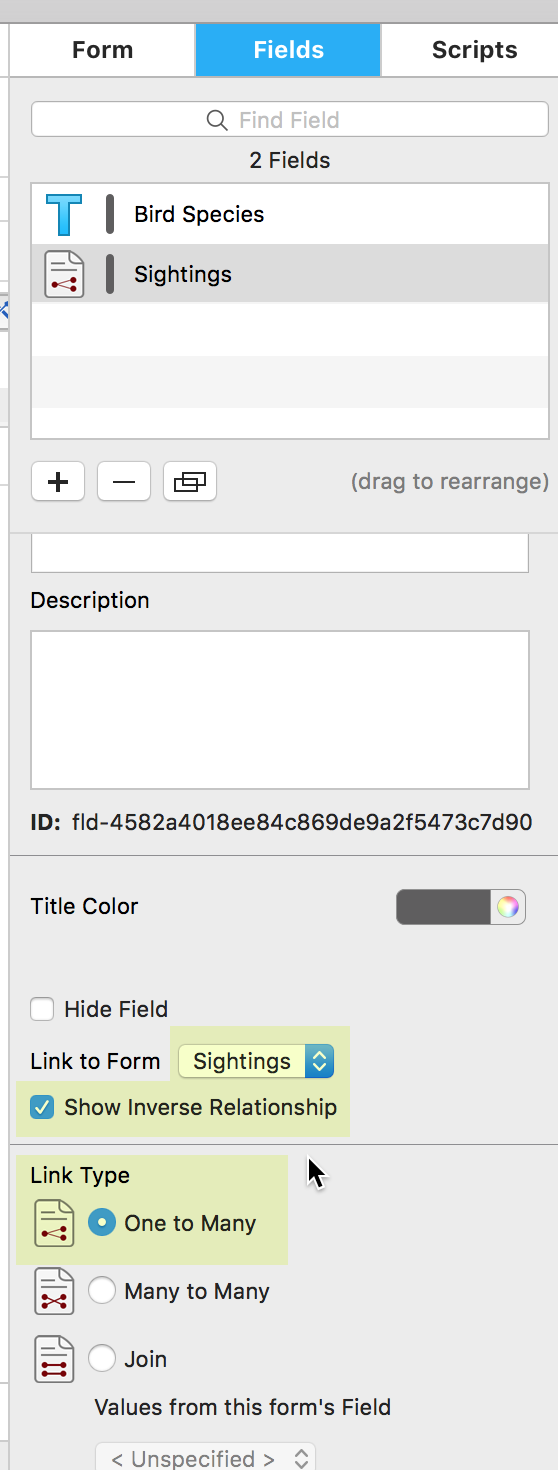Select the Join radio button
Screen dimensions: 558x1470
(x=102, y=1359)
